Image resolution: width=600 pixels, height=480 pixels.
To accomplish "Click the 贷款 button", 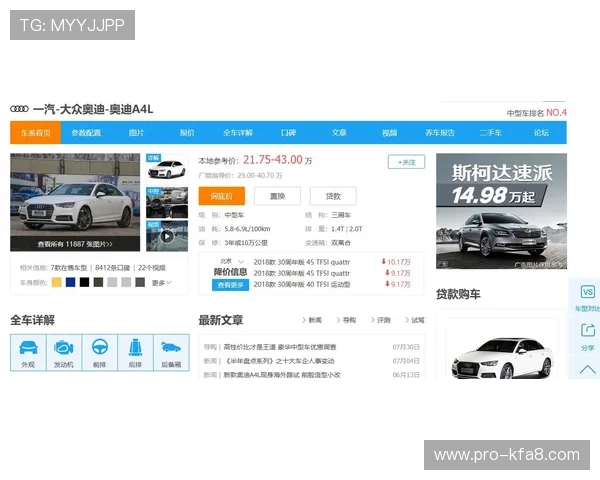I will pos(333,196).
